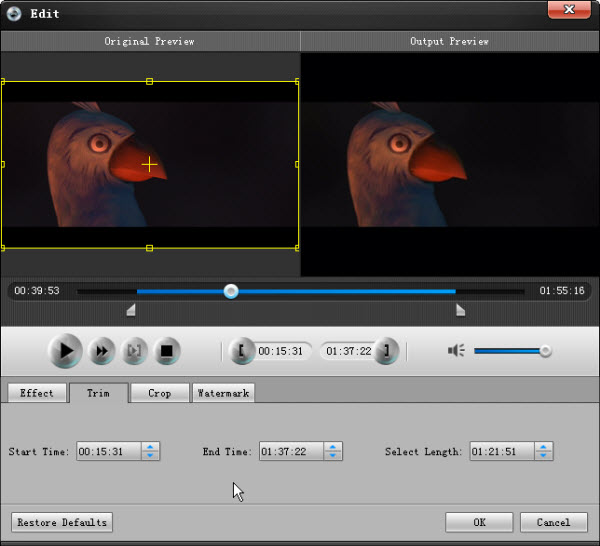Click the Select Length input field
Image resolution: width=600 pixels, height=546 pixels.
[502, 451]
